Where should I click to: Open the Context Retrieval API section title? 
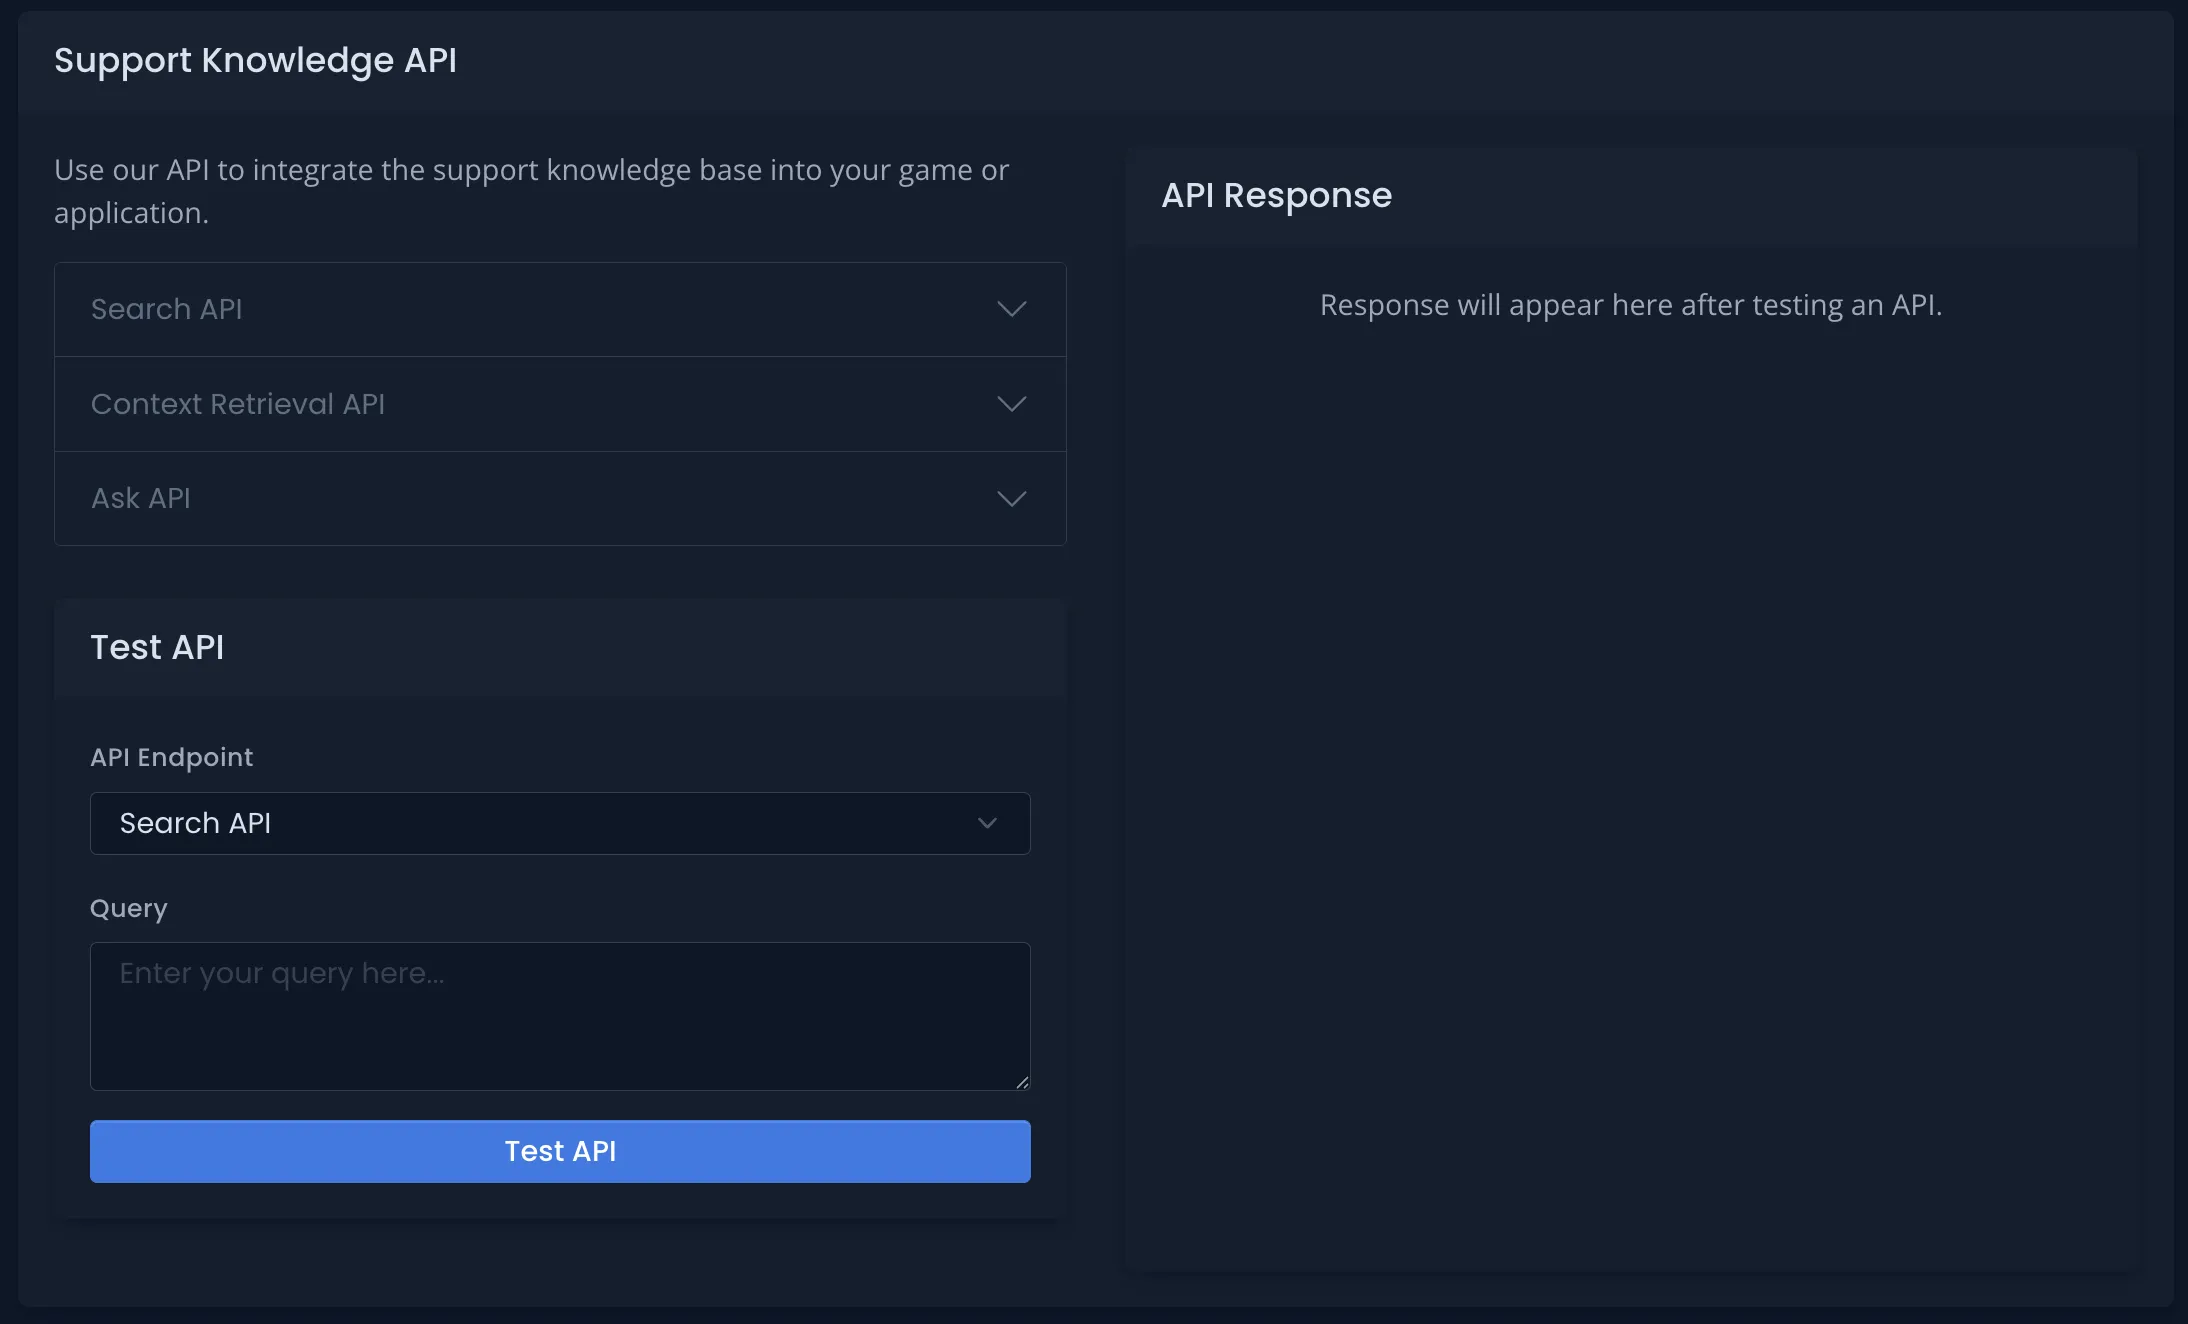[x=238, y=404]
